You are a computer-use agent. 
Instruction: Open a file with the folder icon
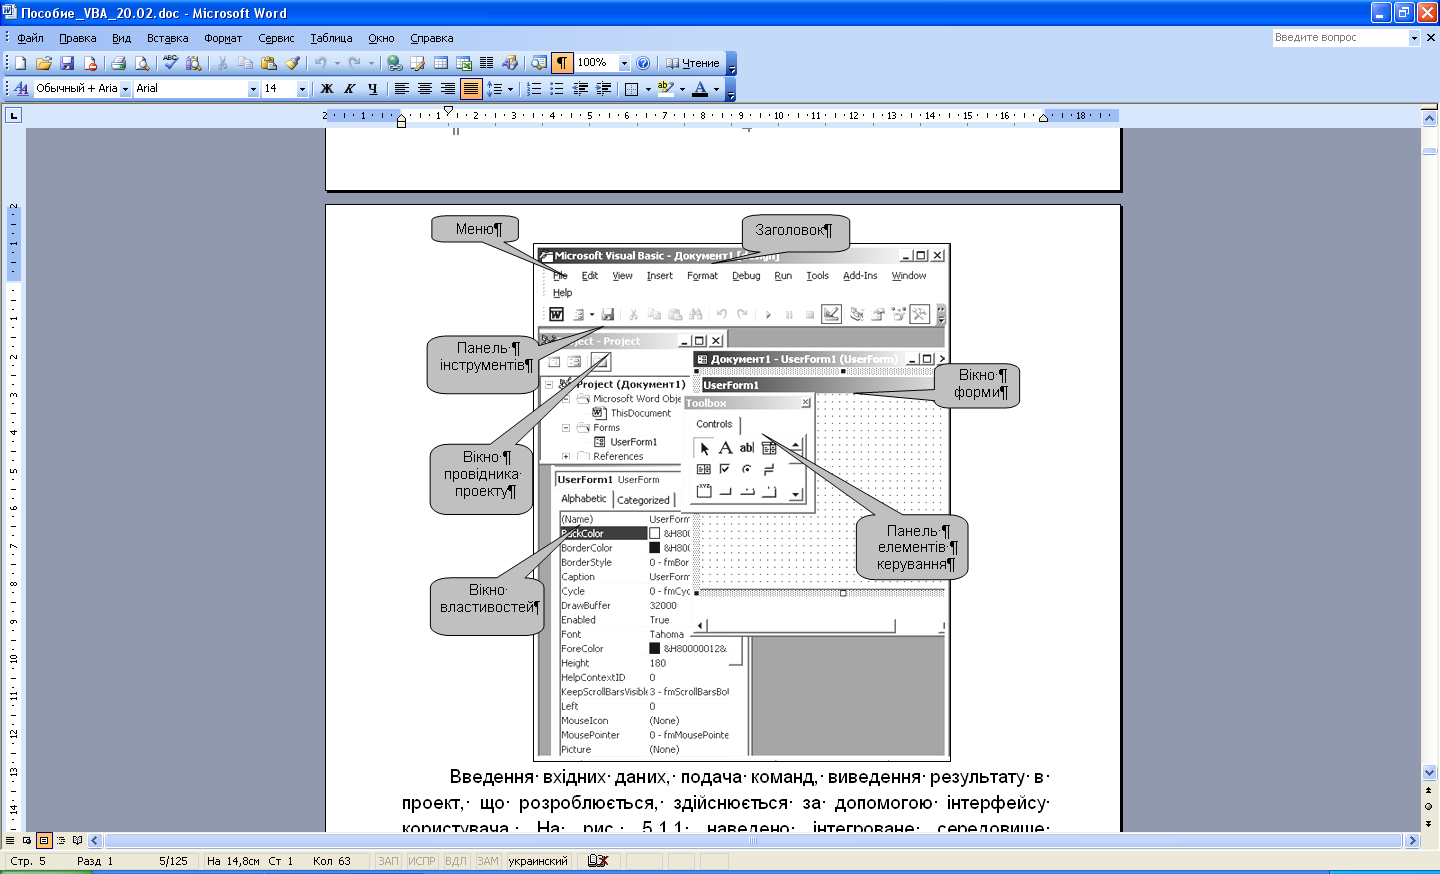point(43,63)
